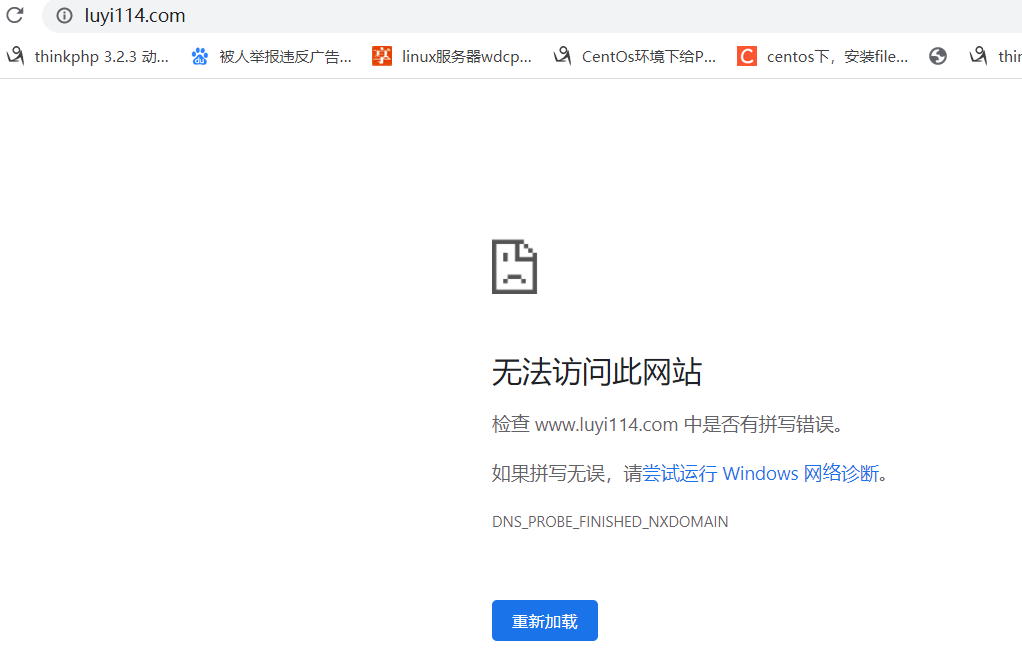1022x662 pixels.
Task: Click the 尝试运行 Windows 网络诊断 link
Action: 760,473
